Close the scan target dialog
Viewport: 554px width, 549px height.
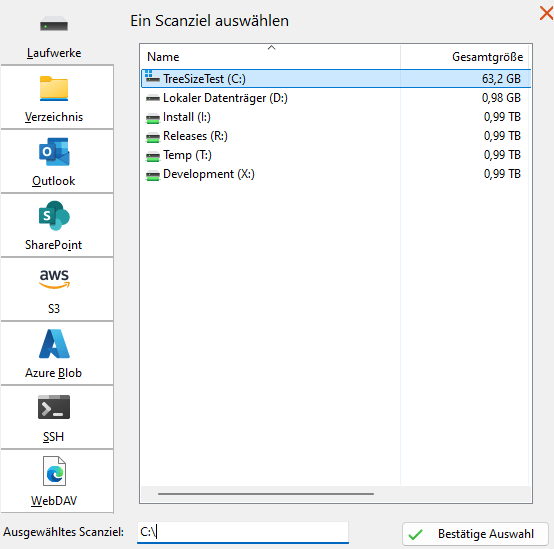tap(546, 14)
